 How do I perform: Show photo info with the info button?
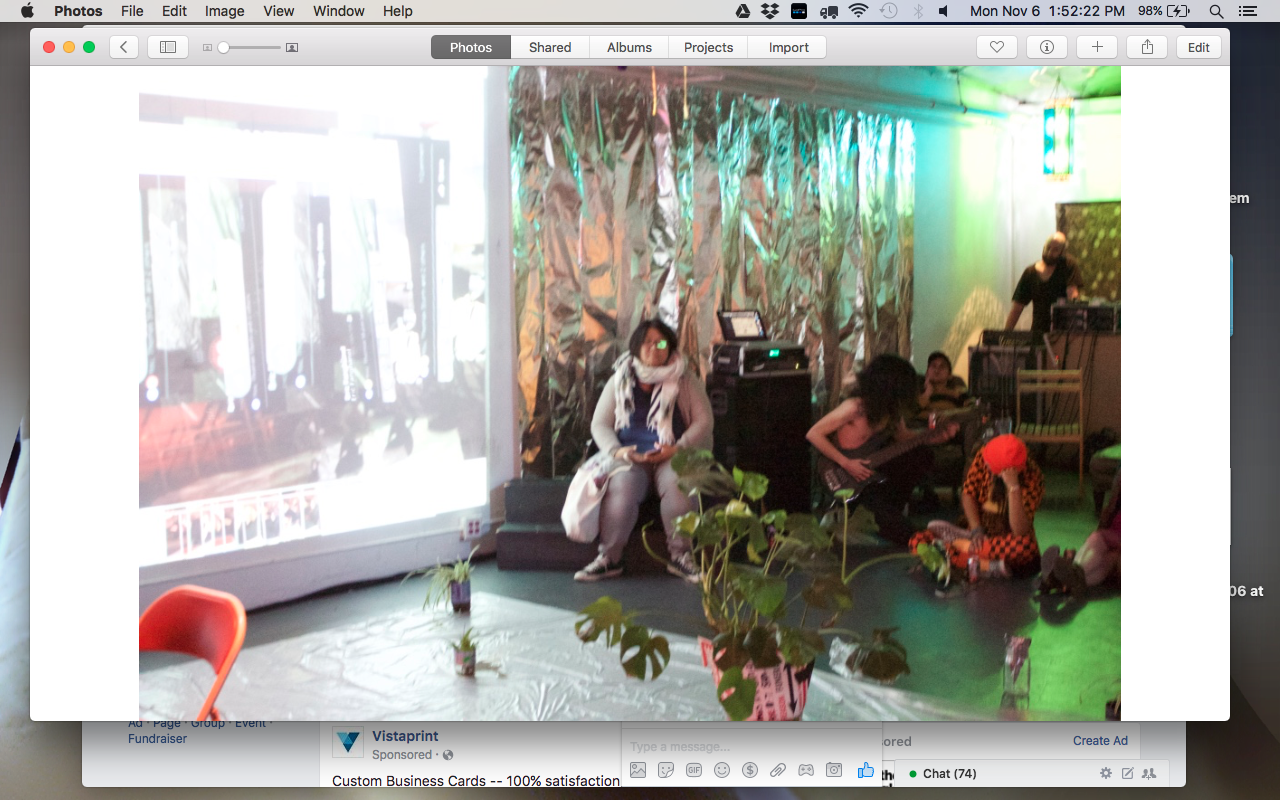[1047, 47]
